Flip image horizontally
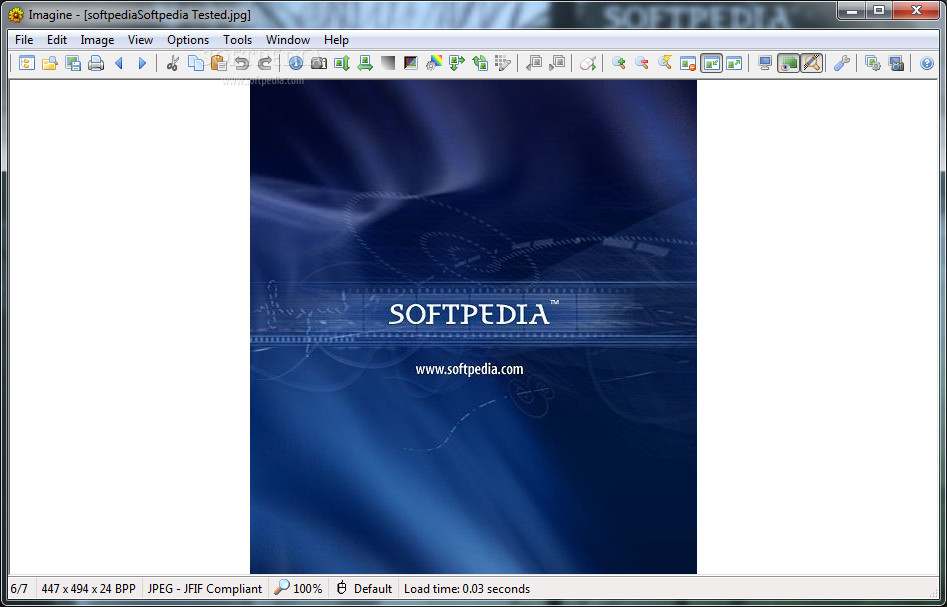Viewport: 947px width, 607px height. pos(365,63)
